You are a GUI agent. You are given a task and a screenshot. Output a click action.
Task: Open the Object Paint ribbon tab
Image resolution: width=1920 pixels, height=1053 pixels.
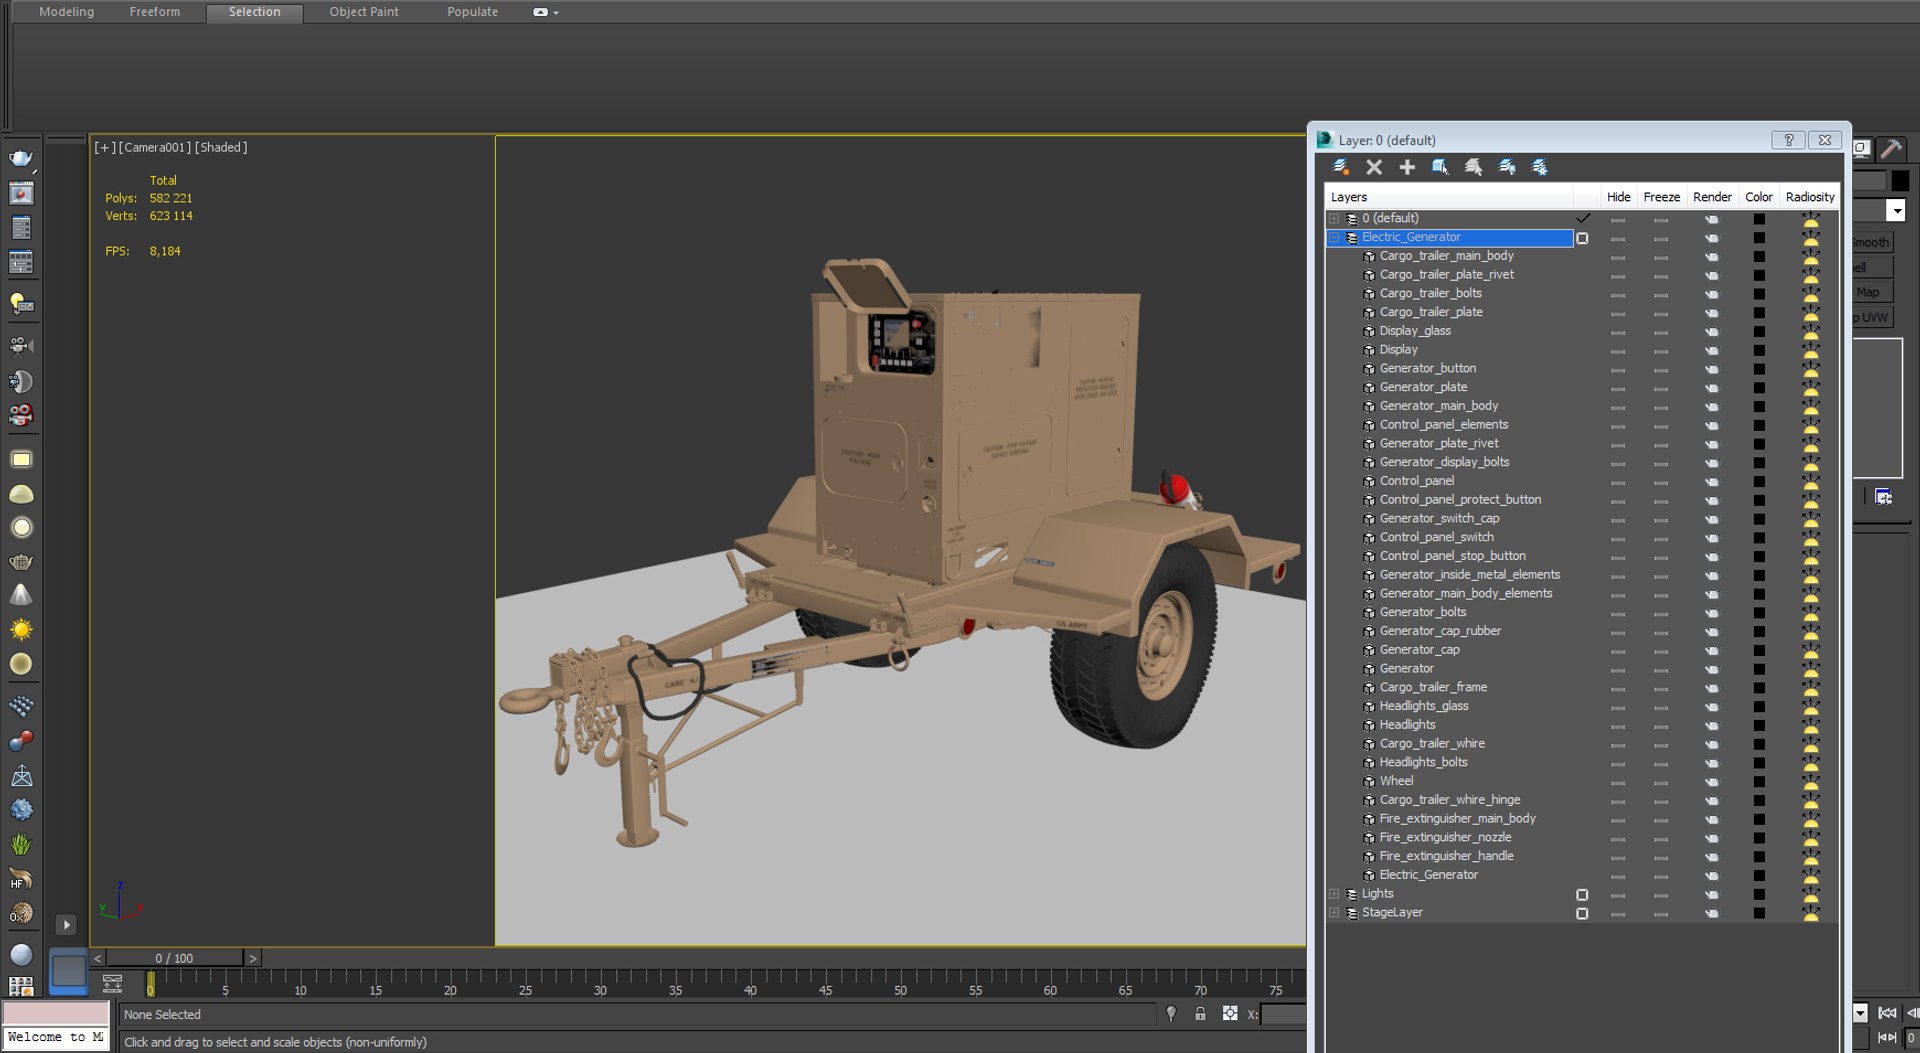(364, 12)
